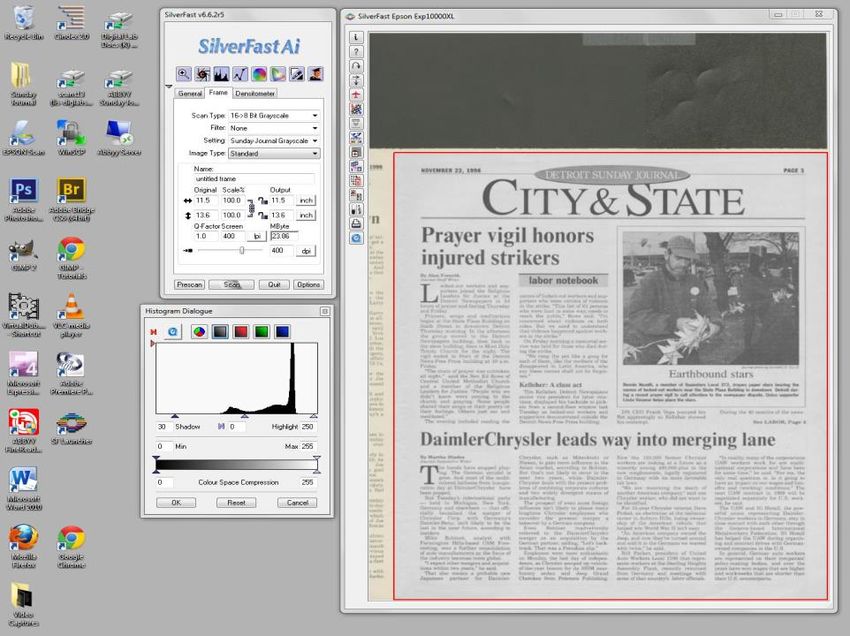
Task: Open the Gradation curve tool
Action: [x=240, y=74]
